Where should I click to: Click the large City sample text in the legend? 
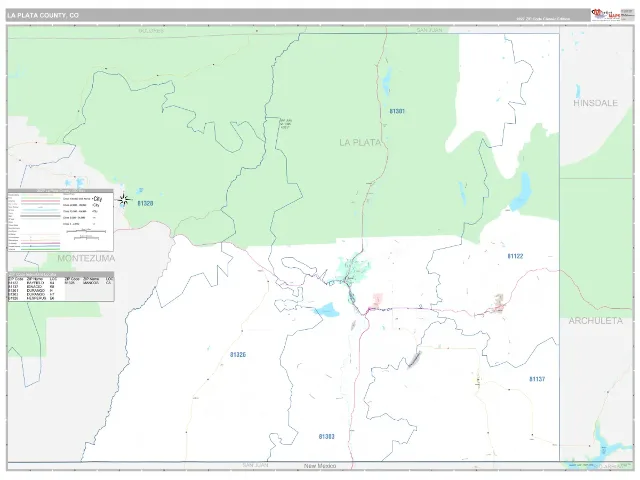[98, 199]
